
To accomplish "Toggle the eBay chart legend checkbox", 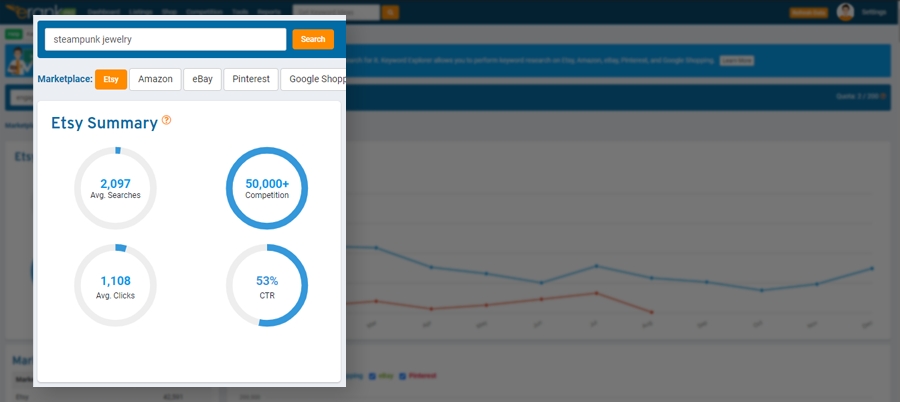I will point(373,376).
